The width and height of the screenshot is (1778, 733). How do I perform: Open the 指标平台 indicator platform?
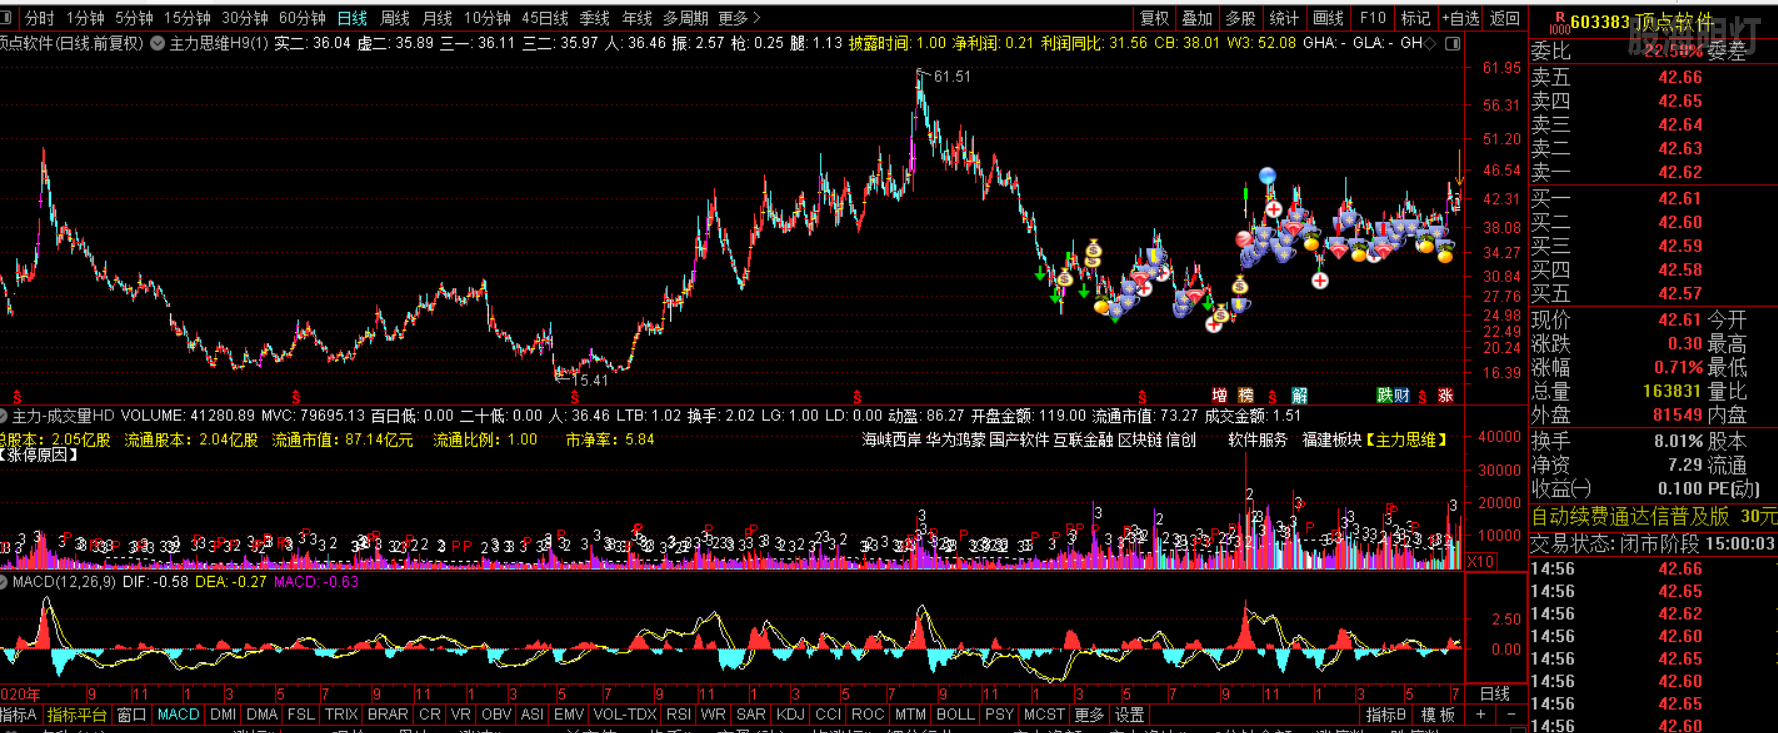tap(77, 714)
